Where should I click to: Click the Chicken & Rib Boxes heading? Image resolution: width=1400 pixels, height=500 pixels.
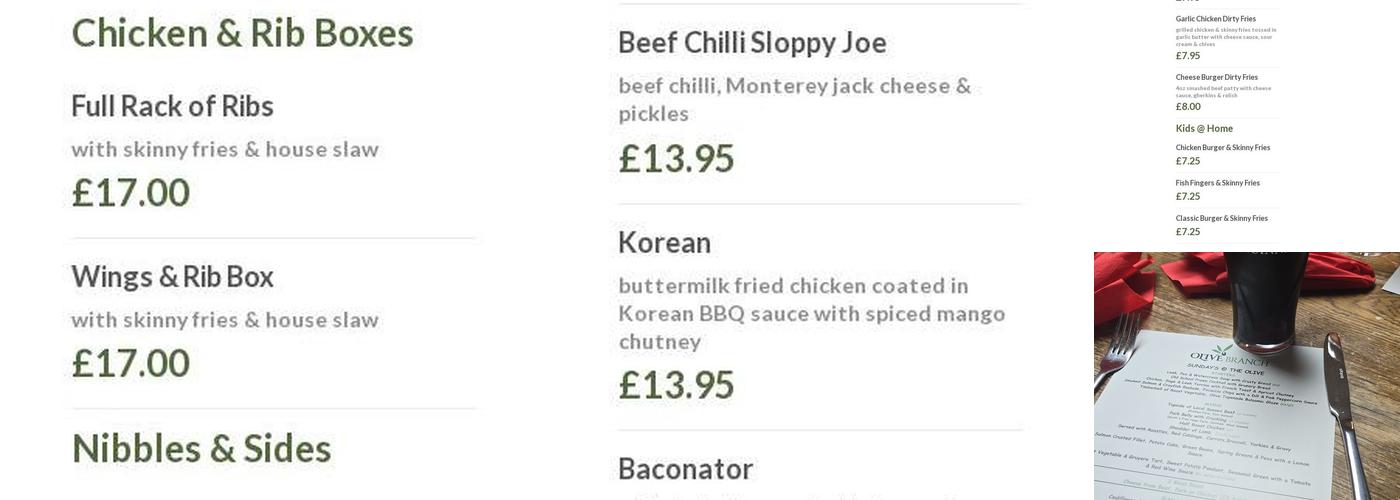[242, 33]
